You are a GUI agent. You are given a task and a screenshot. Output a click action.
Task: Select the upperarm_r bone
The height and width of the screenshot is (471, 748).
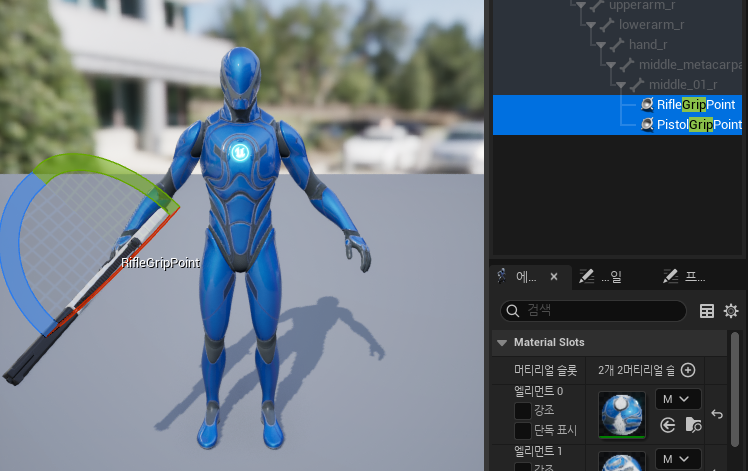pyautogui.click(x=644, y=6)
